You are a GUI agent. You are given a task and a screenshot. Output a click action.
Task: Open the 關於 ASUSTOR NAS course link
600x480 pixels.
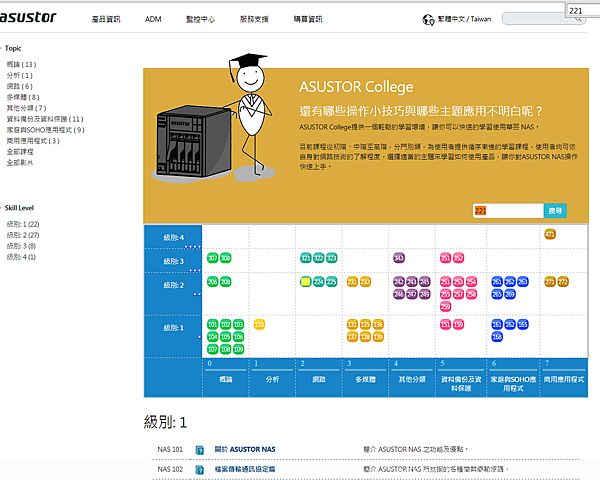245,449
